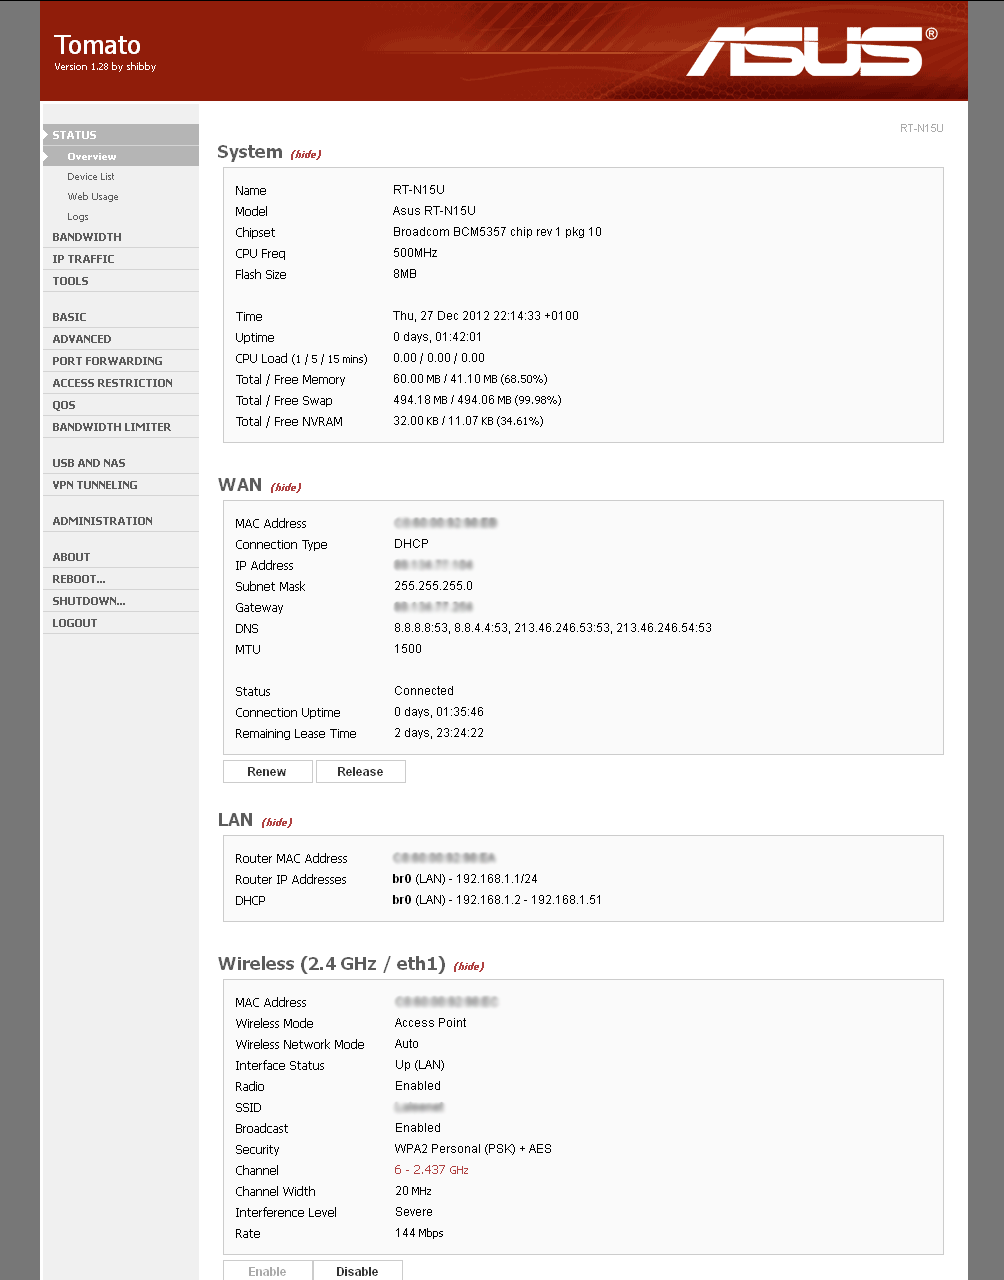Click the Renew DHCP lease button
This screenshot has height=1280, width=1004.
(x=267, y=771)
